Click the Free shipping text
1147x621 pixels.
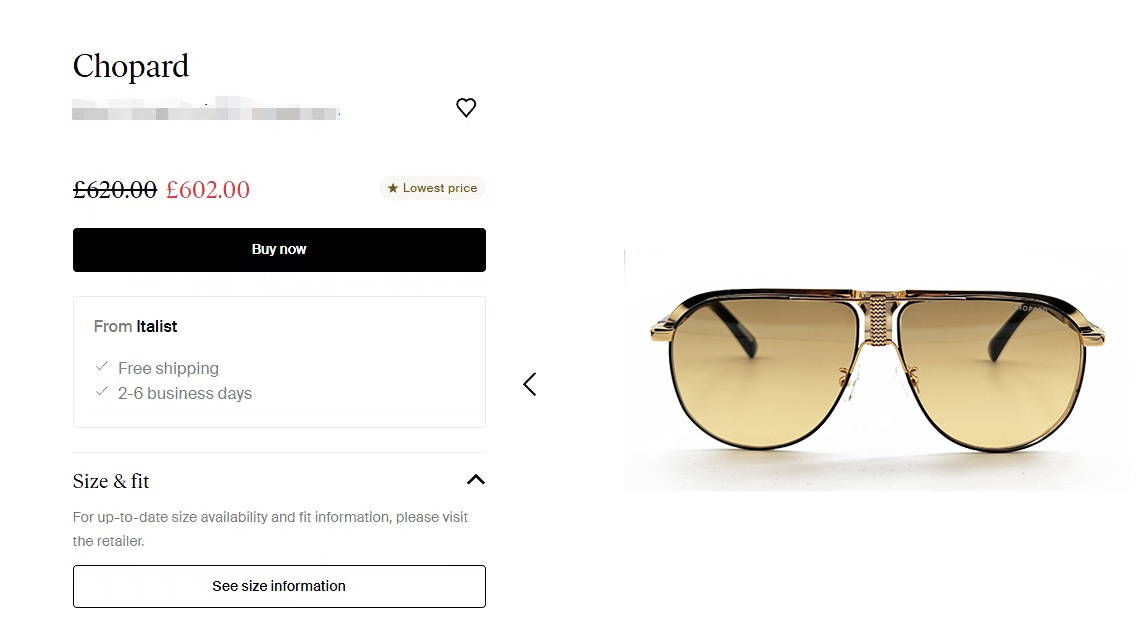[x=168, y=368]
